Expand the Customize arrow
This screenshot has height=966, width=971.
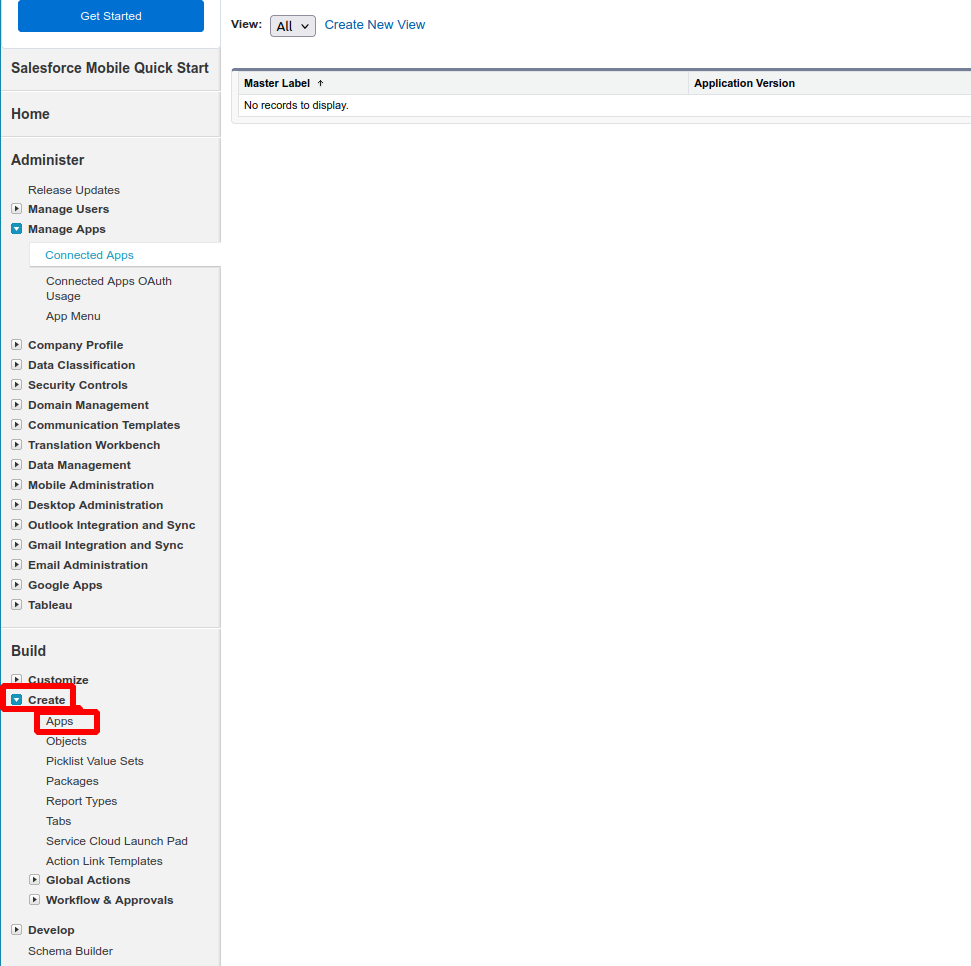17,679
